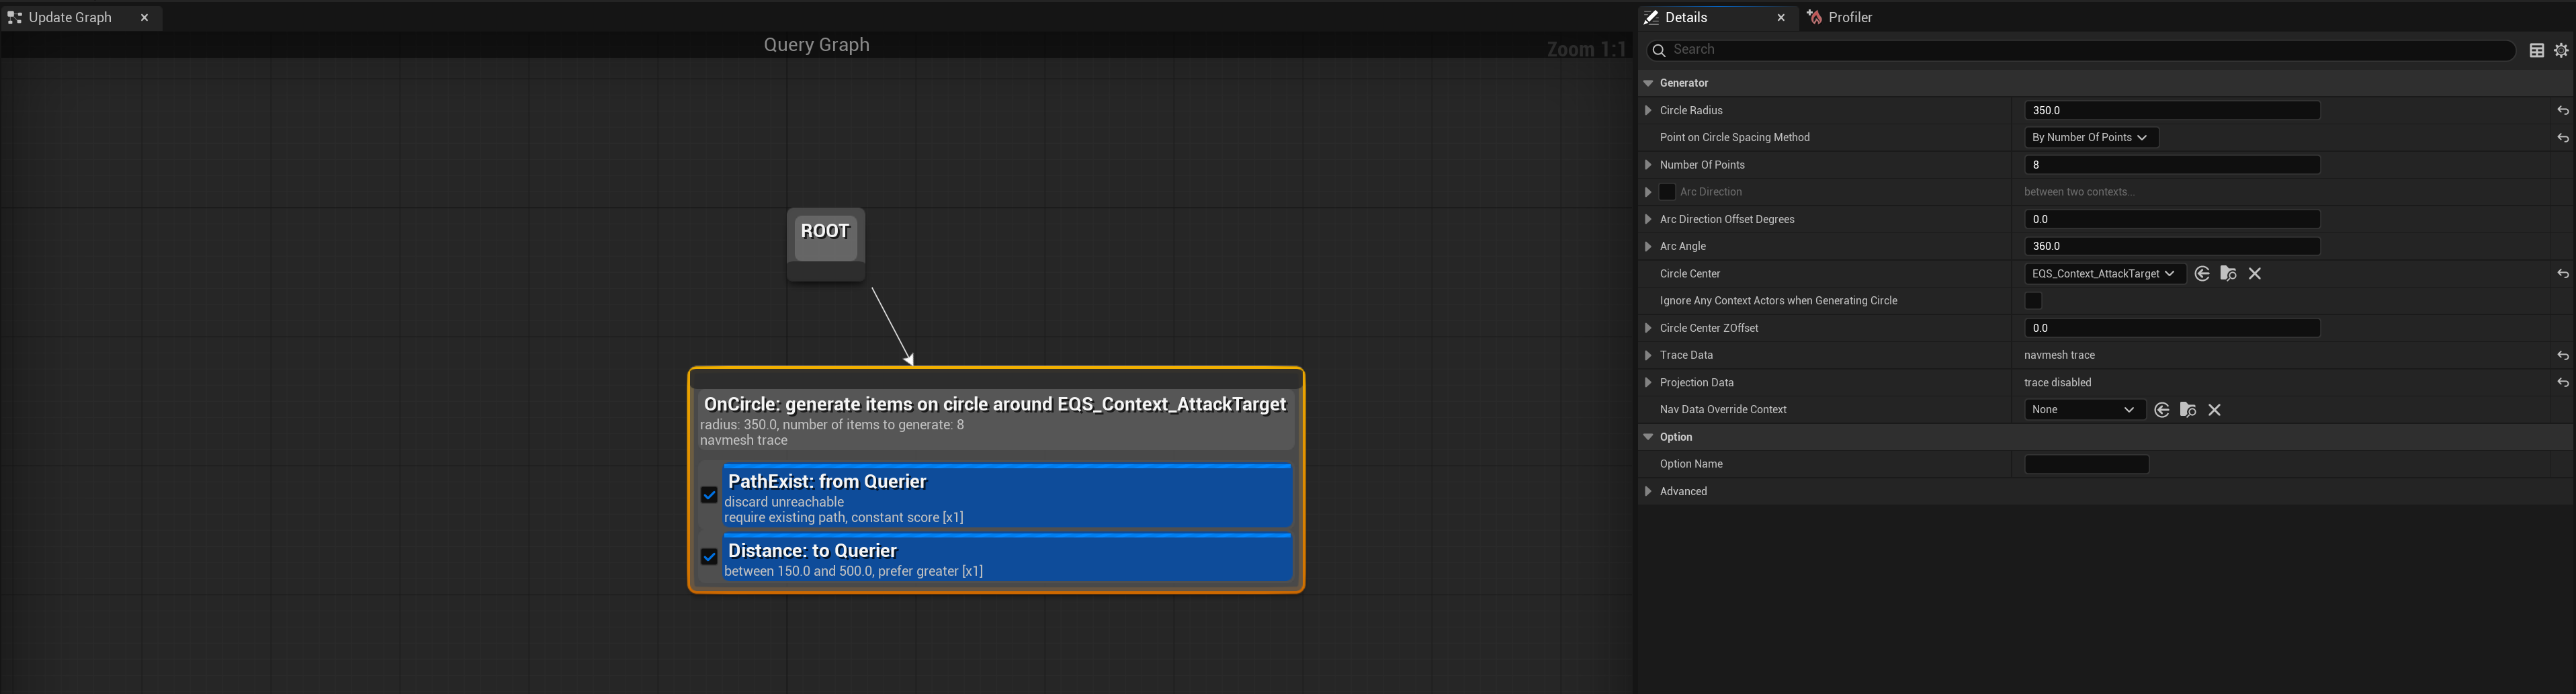
Task: Reset Point on Circle Spacing Method to default
Action: (x=2562, y=138)
